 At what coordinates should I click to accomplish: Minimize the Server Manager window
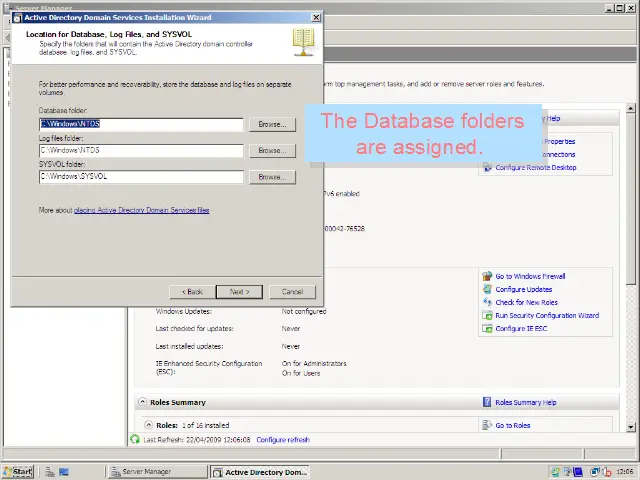(x=610, y=8)
